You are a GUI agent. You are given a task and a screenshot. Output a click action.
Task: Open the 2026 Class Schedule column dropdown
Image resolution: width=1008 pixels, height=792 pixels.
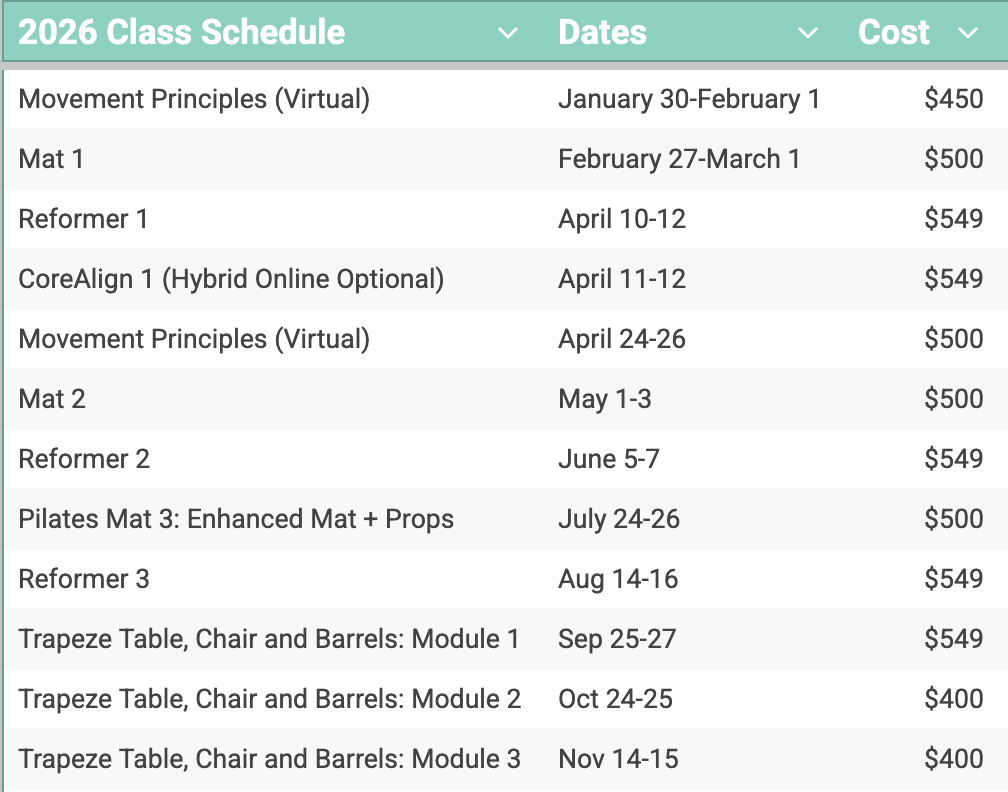coord(508,32)
